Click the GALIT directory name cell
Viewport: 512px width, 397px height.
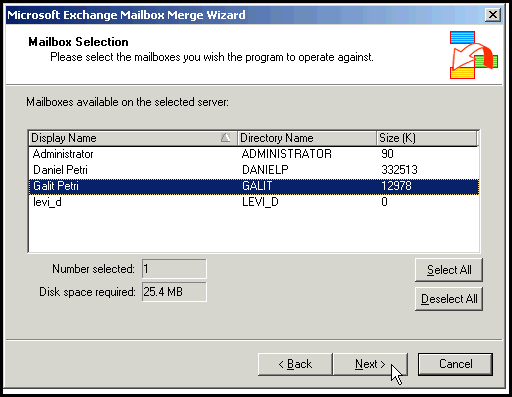[257, 186]
